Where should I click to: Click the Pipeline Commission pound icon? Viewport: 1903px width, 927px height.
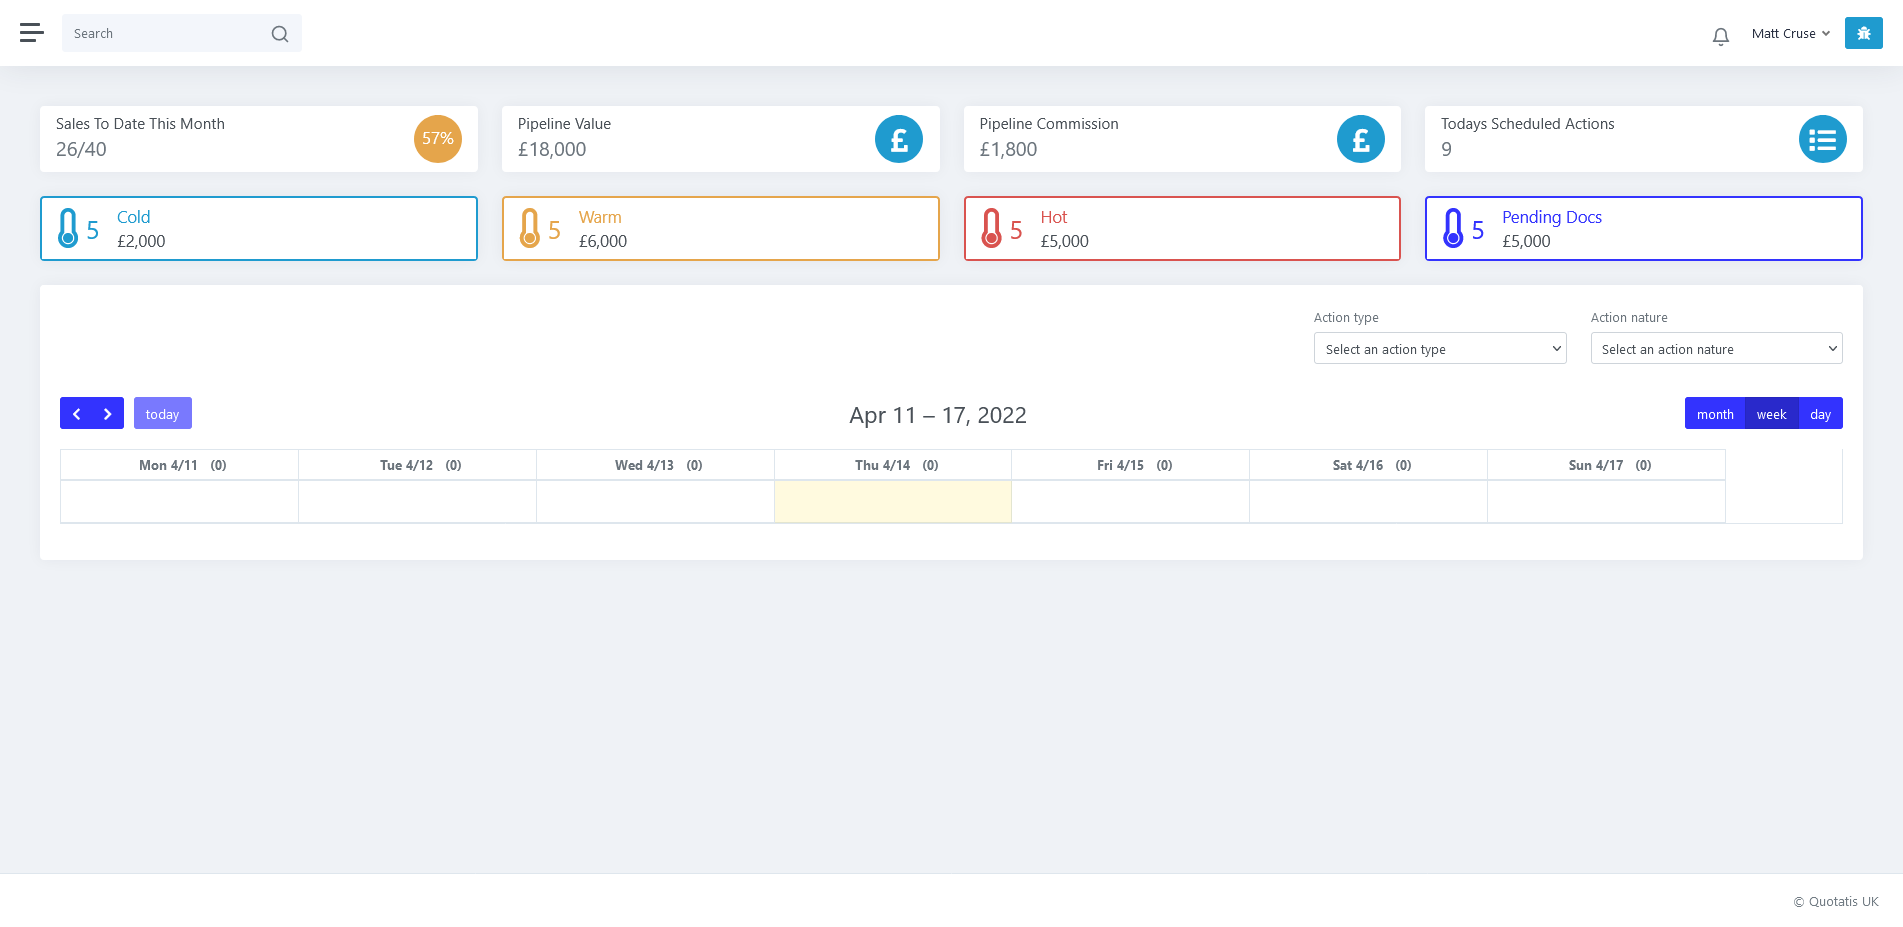point(1360,139)
